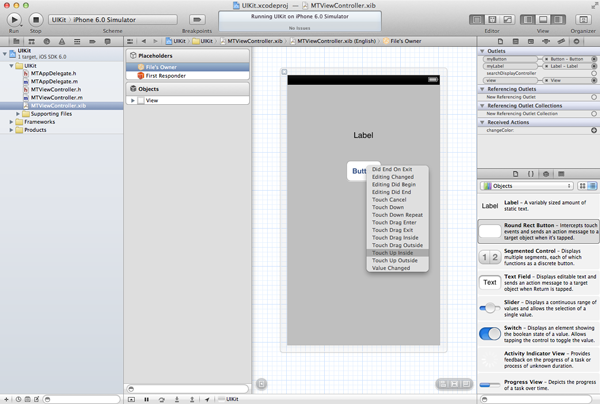Collapse the UIKit project root
This screenshot has height=404, width=600.
[x=5, y=54]
